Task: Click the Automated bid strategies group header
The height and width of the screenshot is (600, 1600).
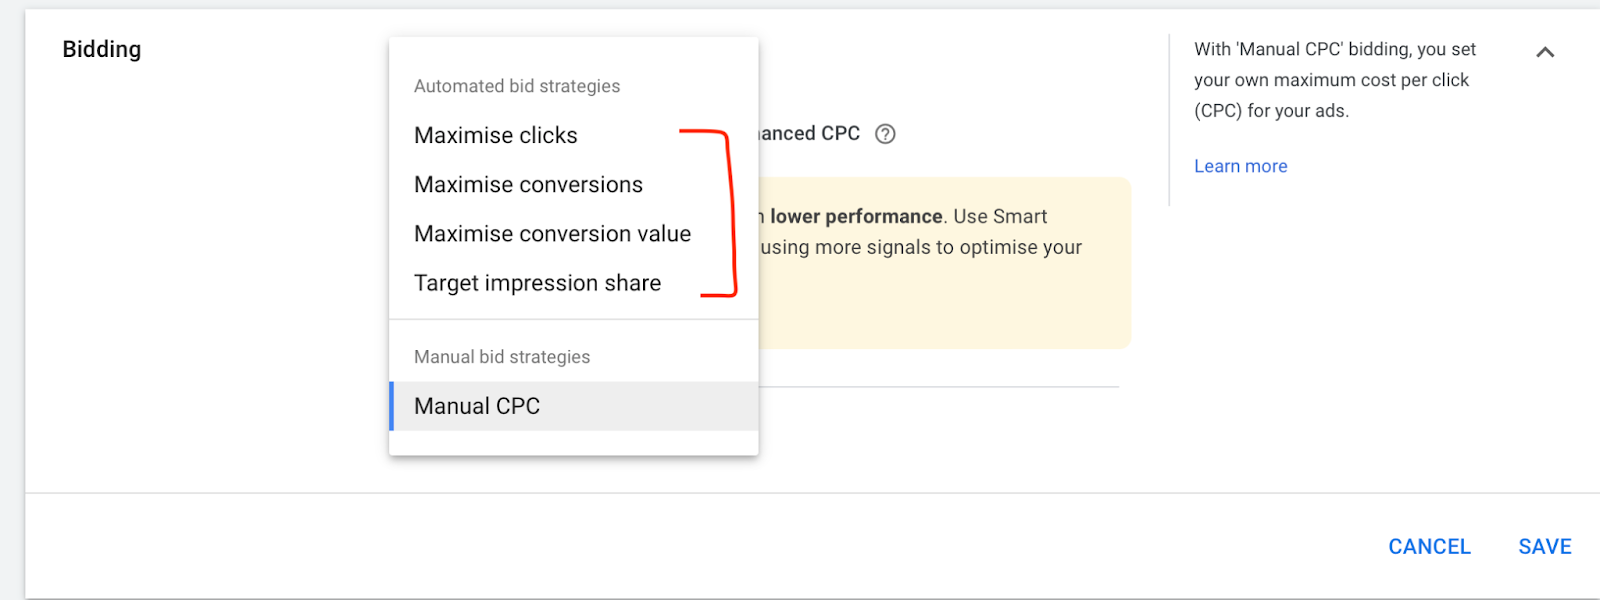Action: (x=516, y=86)
